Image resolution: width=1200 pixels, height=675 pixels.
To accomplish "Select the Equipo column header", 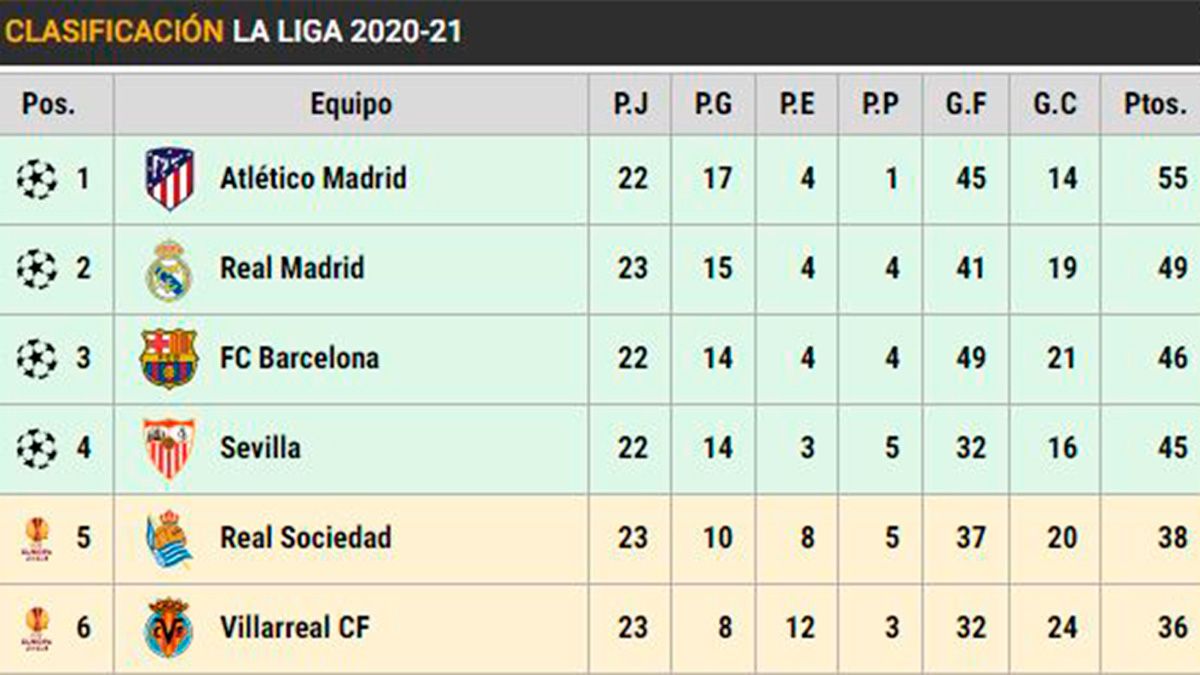I will [x=351, y=104].
